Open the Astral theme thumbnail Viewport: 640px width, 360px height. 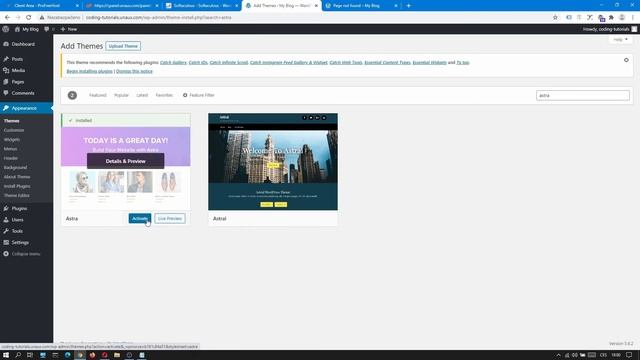[273, 162]
